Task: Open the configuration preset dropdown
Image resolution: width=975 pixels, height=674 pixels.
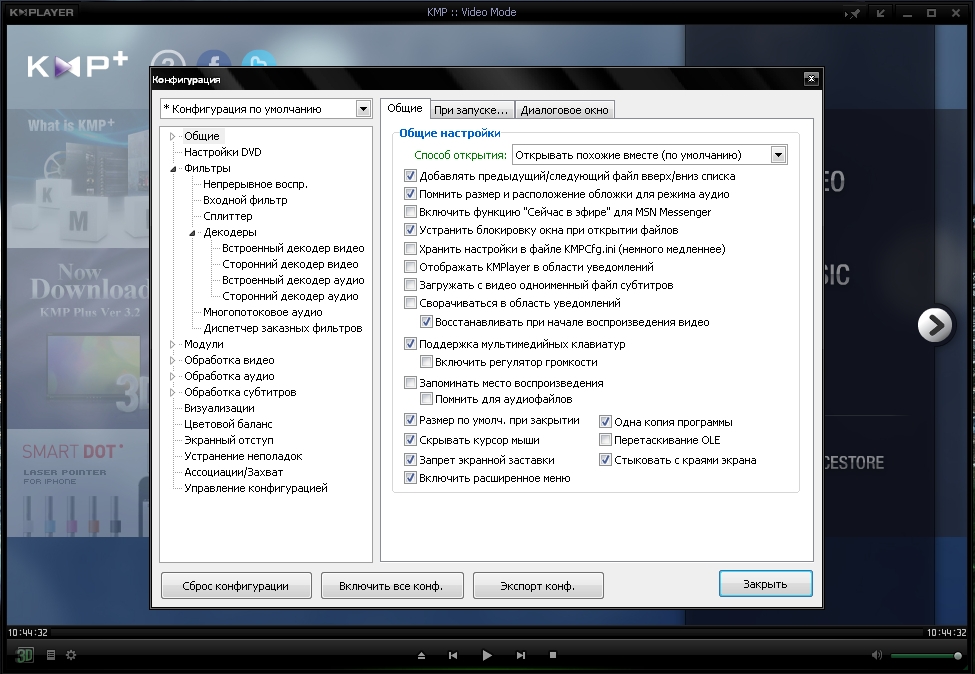Action: [364, 109]
